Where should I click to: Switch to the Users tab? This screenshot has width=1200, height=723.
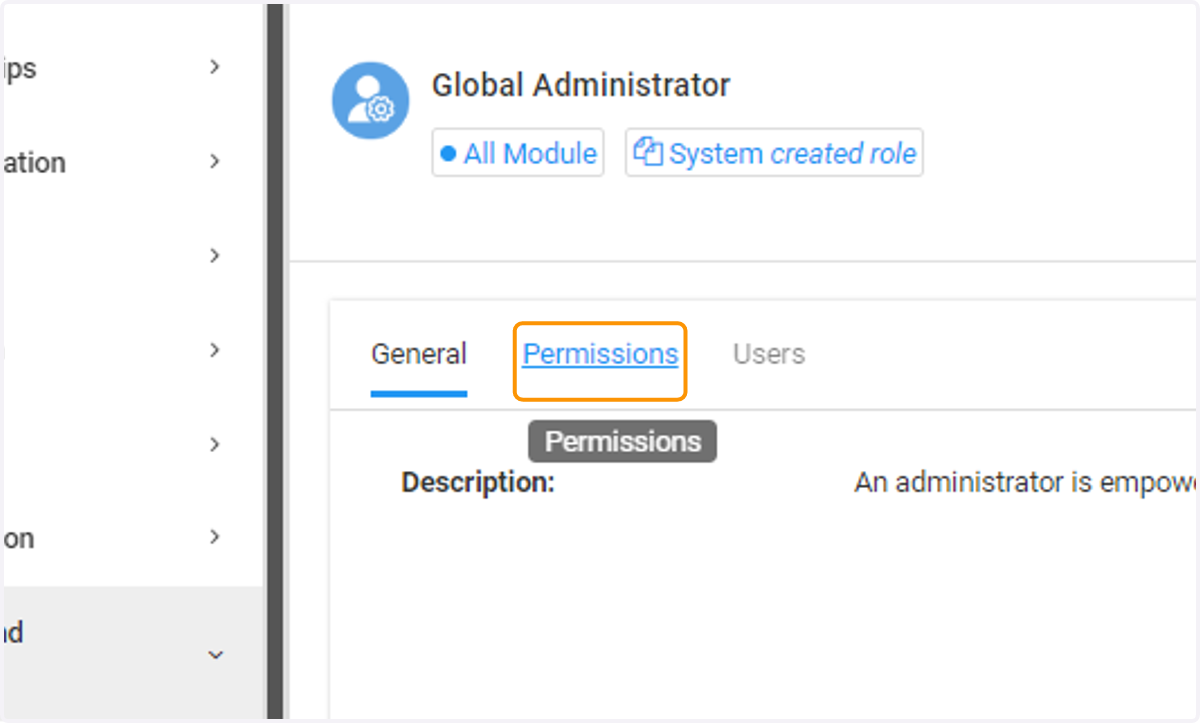(x=768, y=354)
